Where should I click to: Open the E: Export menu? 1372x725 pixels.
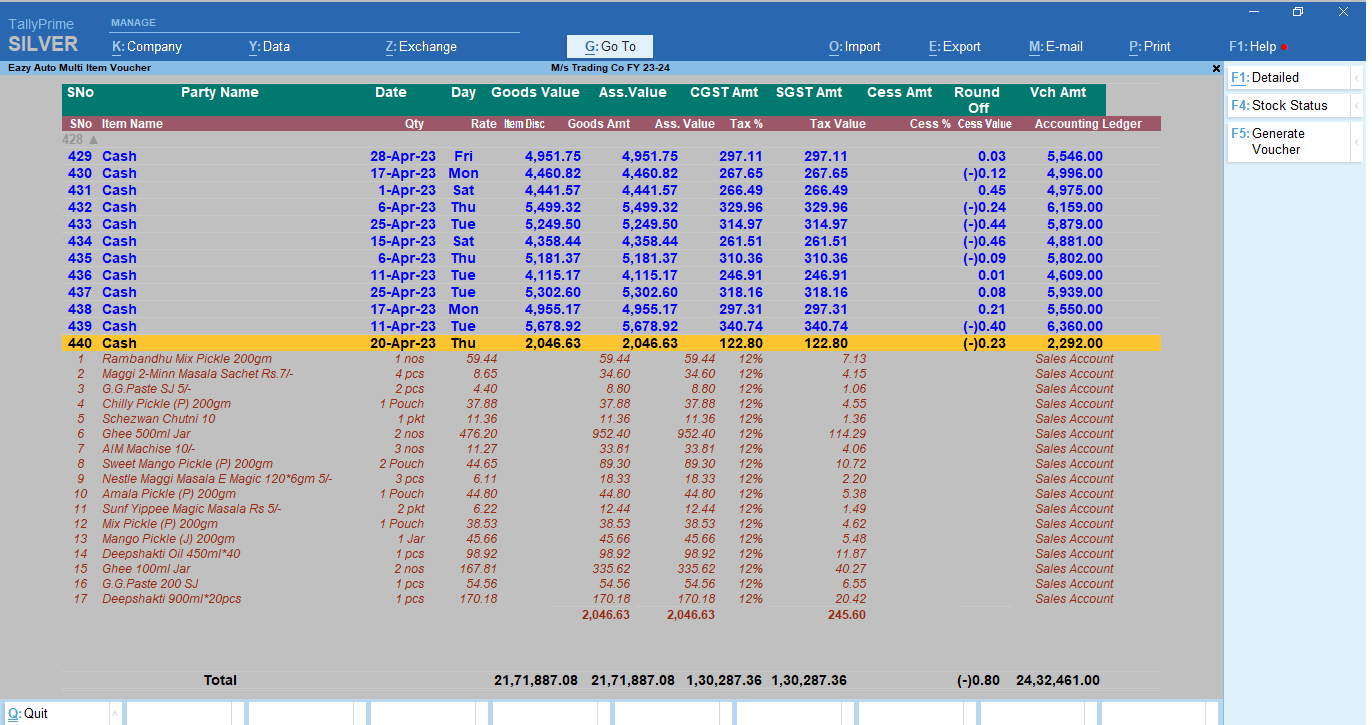(955, 47)
